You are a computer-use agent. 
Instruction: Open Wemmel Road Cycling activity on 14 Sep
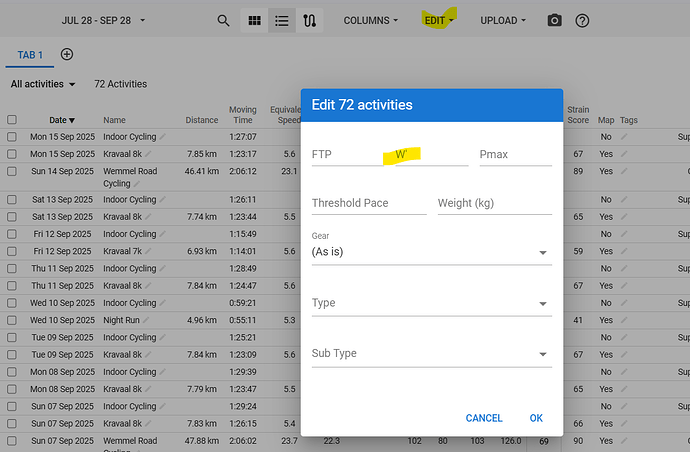[x=130, y=177]
